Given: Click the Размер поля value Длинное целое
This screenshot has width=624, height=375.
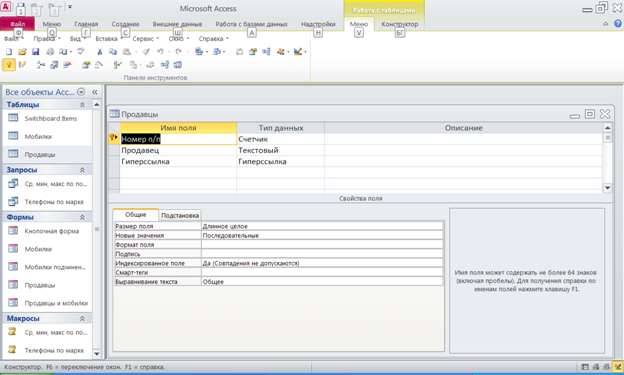Looking at the screenshot, I should tap(322, 226).
